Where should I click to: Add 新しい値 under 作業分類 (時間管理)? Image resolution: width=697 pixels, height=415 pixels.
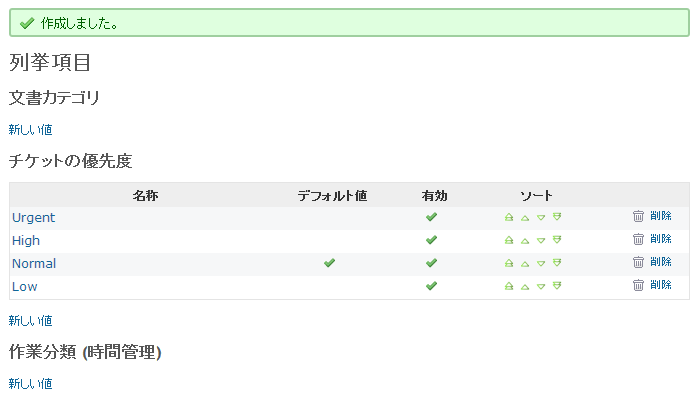[31, 384]
